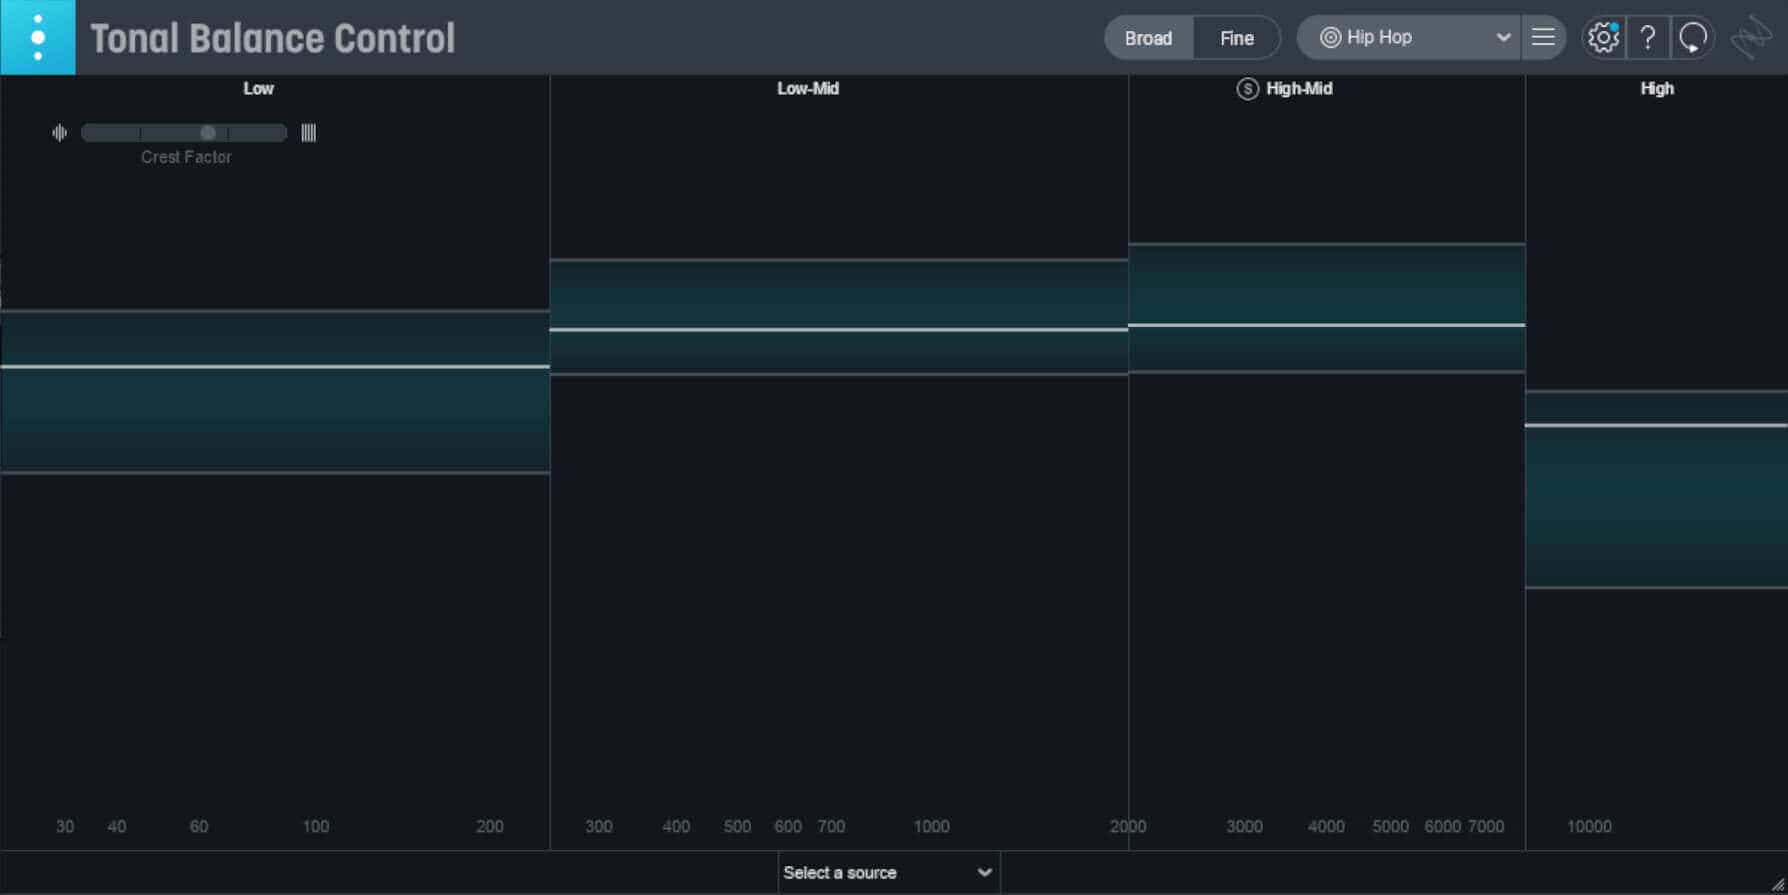Viewport: 1788px width, 895px height.
Task: Click the Low-Mid band label
Action: pos(808,88)
